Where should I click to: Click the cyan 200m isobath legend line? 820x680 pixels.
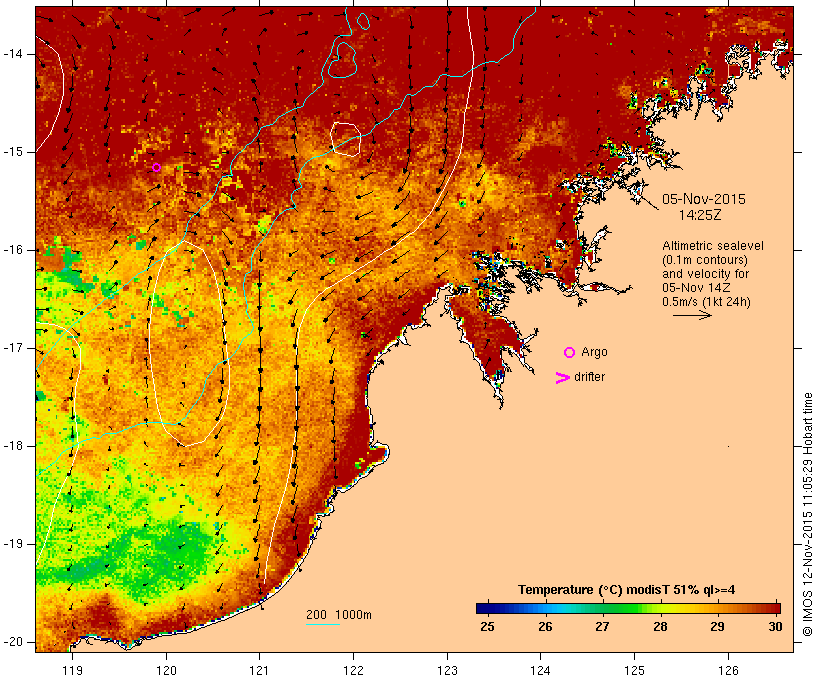323,624
